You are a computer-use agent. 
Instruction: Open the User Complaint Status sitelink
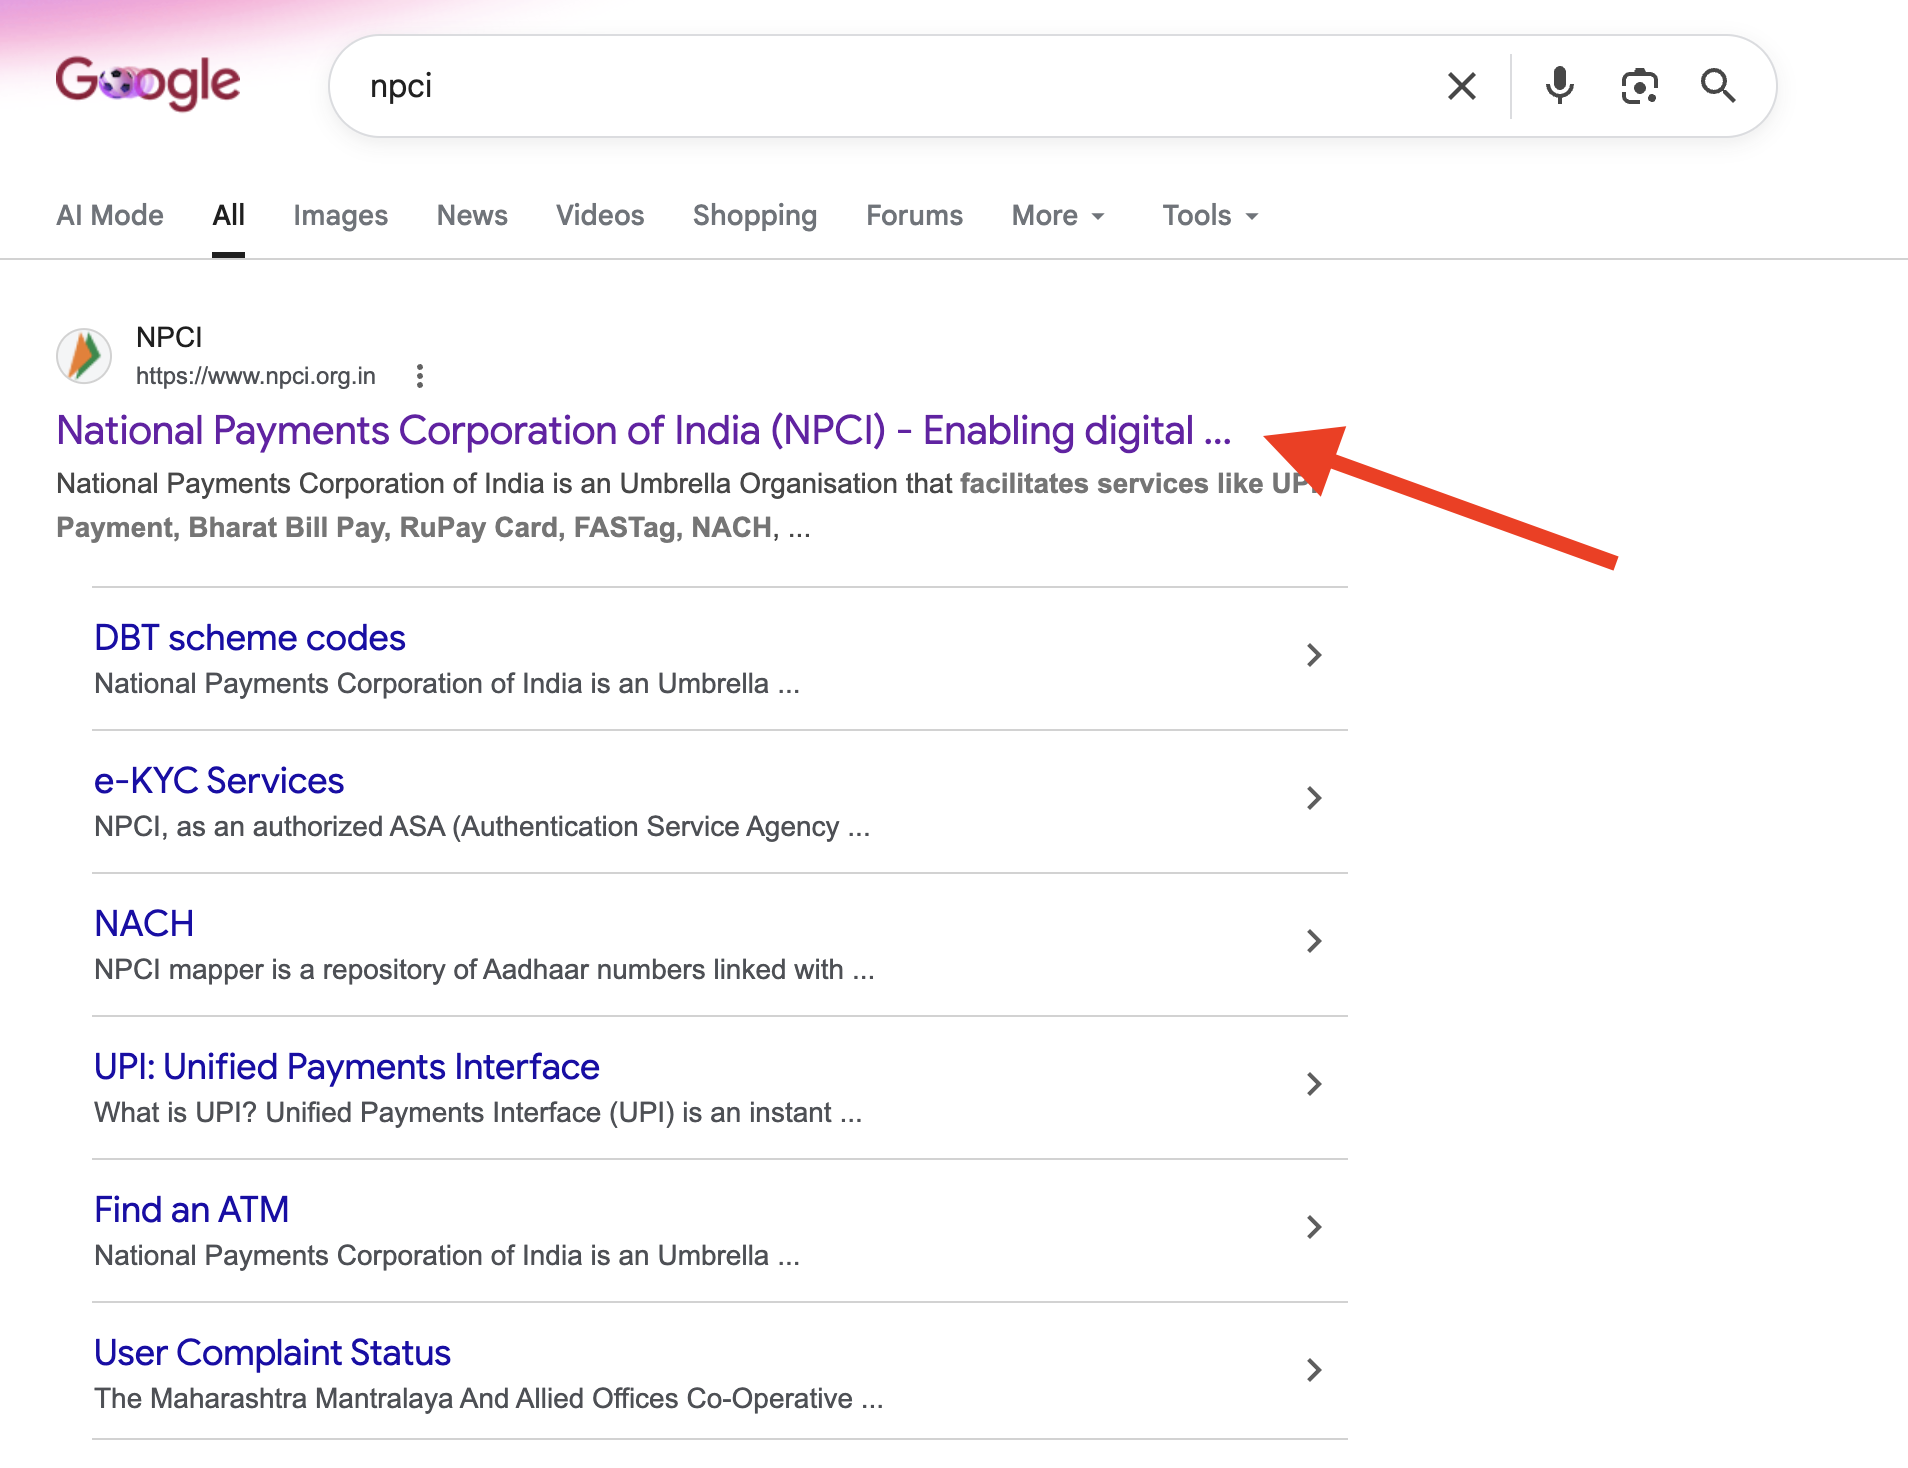(272, 1353)
